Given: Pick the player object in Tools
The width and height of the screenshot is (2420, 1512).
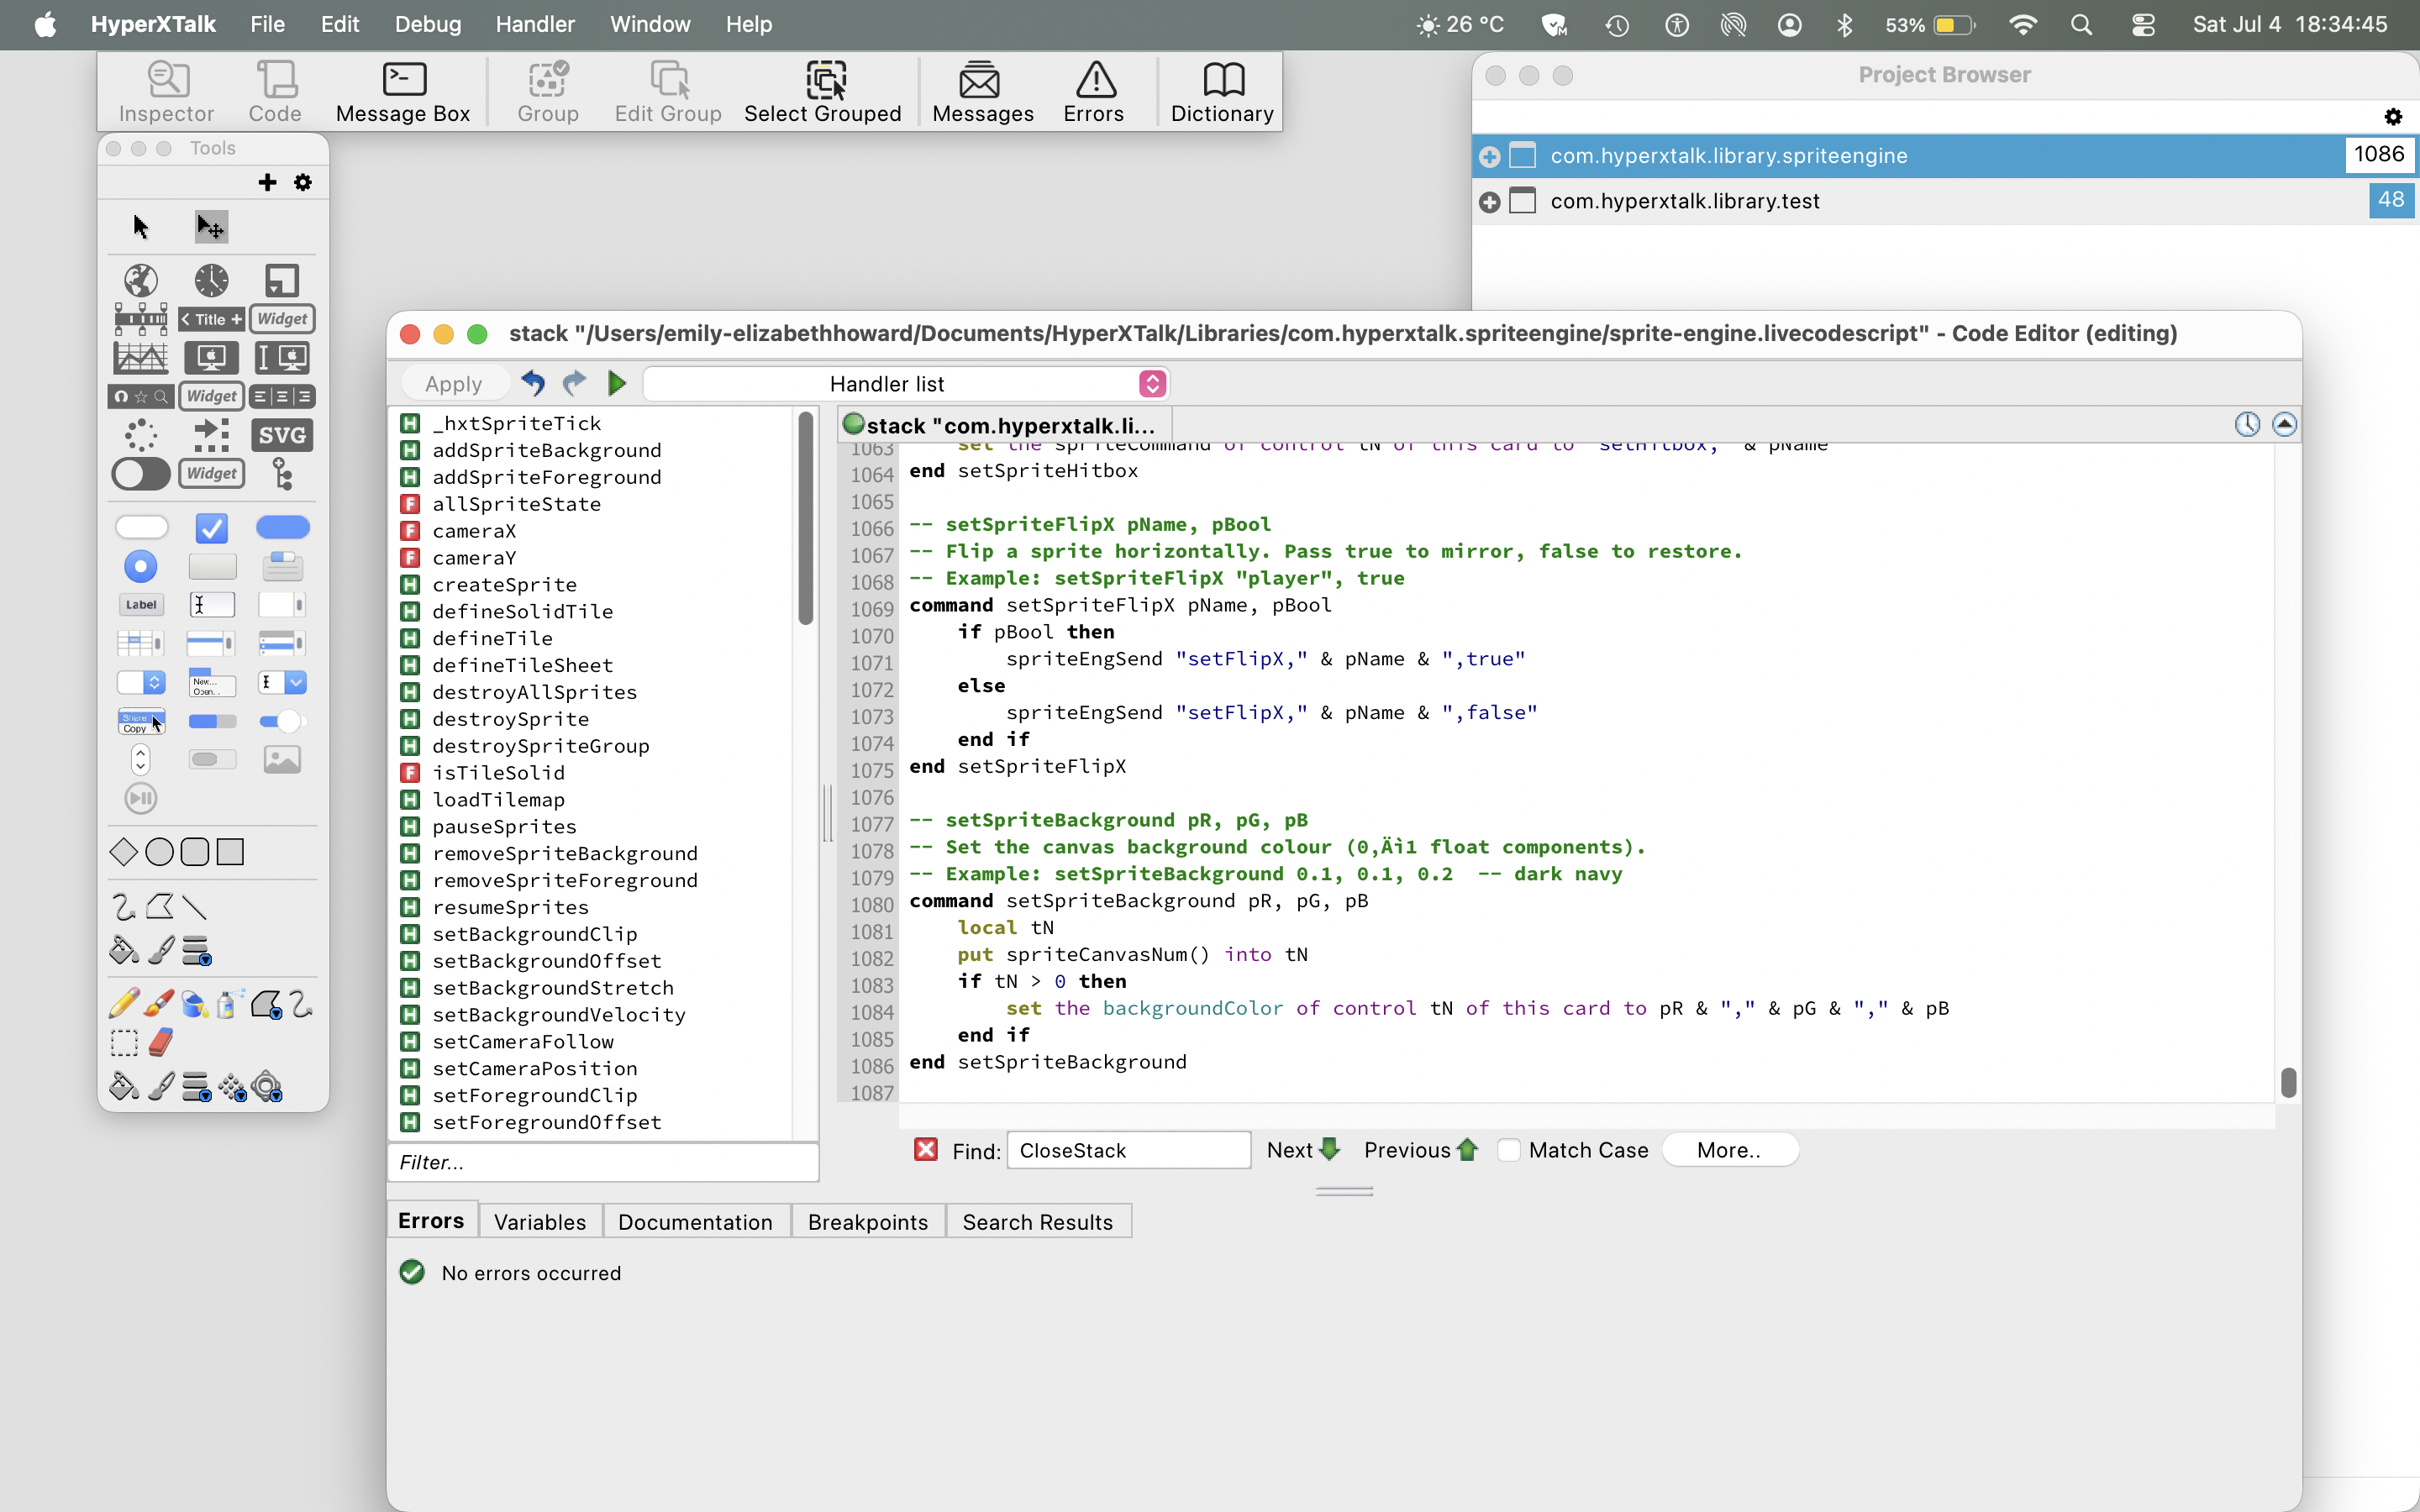Looking at the screenshot, I should (x=141, y=798).
